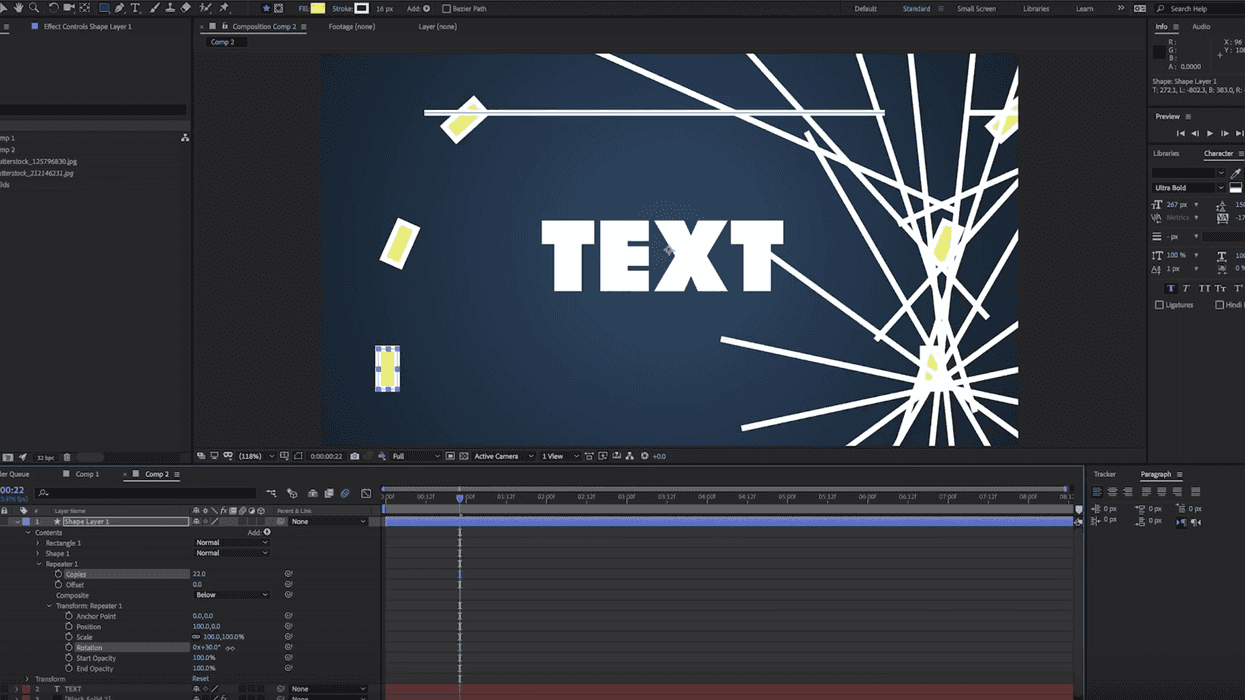
Task: Toggle stopwatch for Start Opacity property
Action: pyautogui.click(x=68, y=658)
